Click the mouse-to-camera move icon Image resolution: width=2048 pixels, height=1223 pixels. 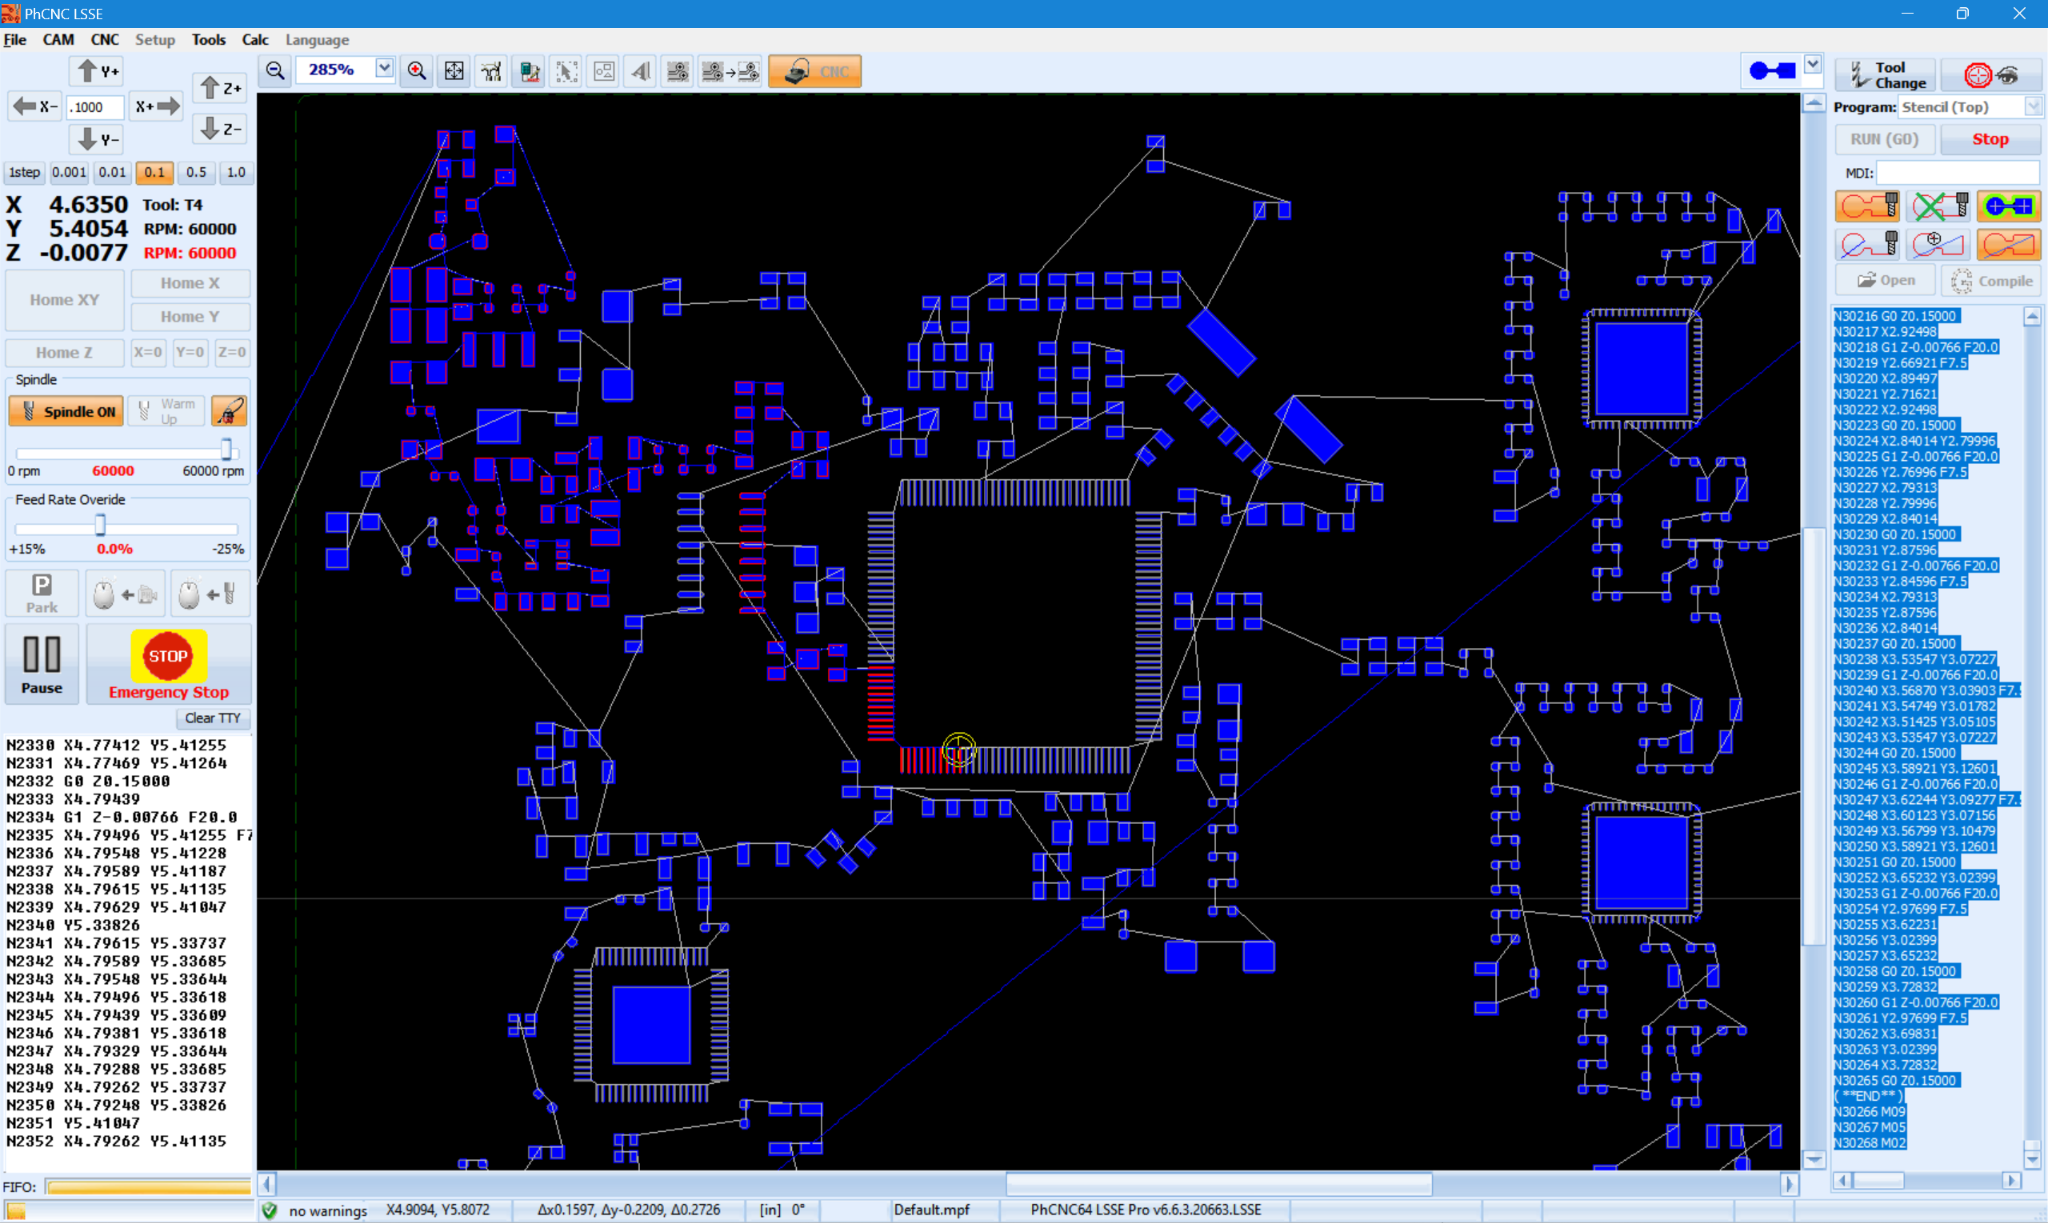coord(125,594)
